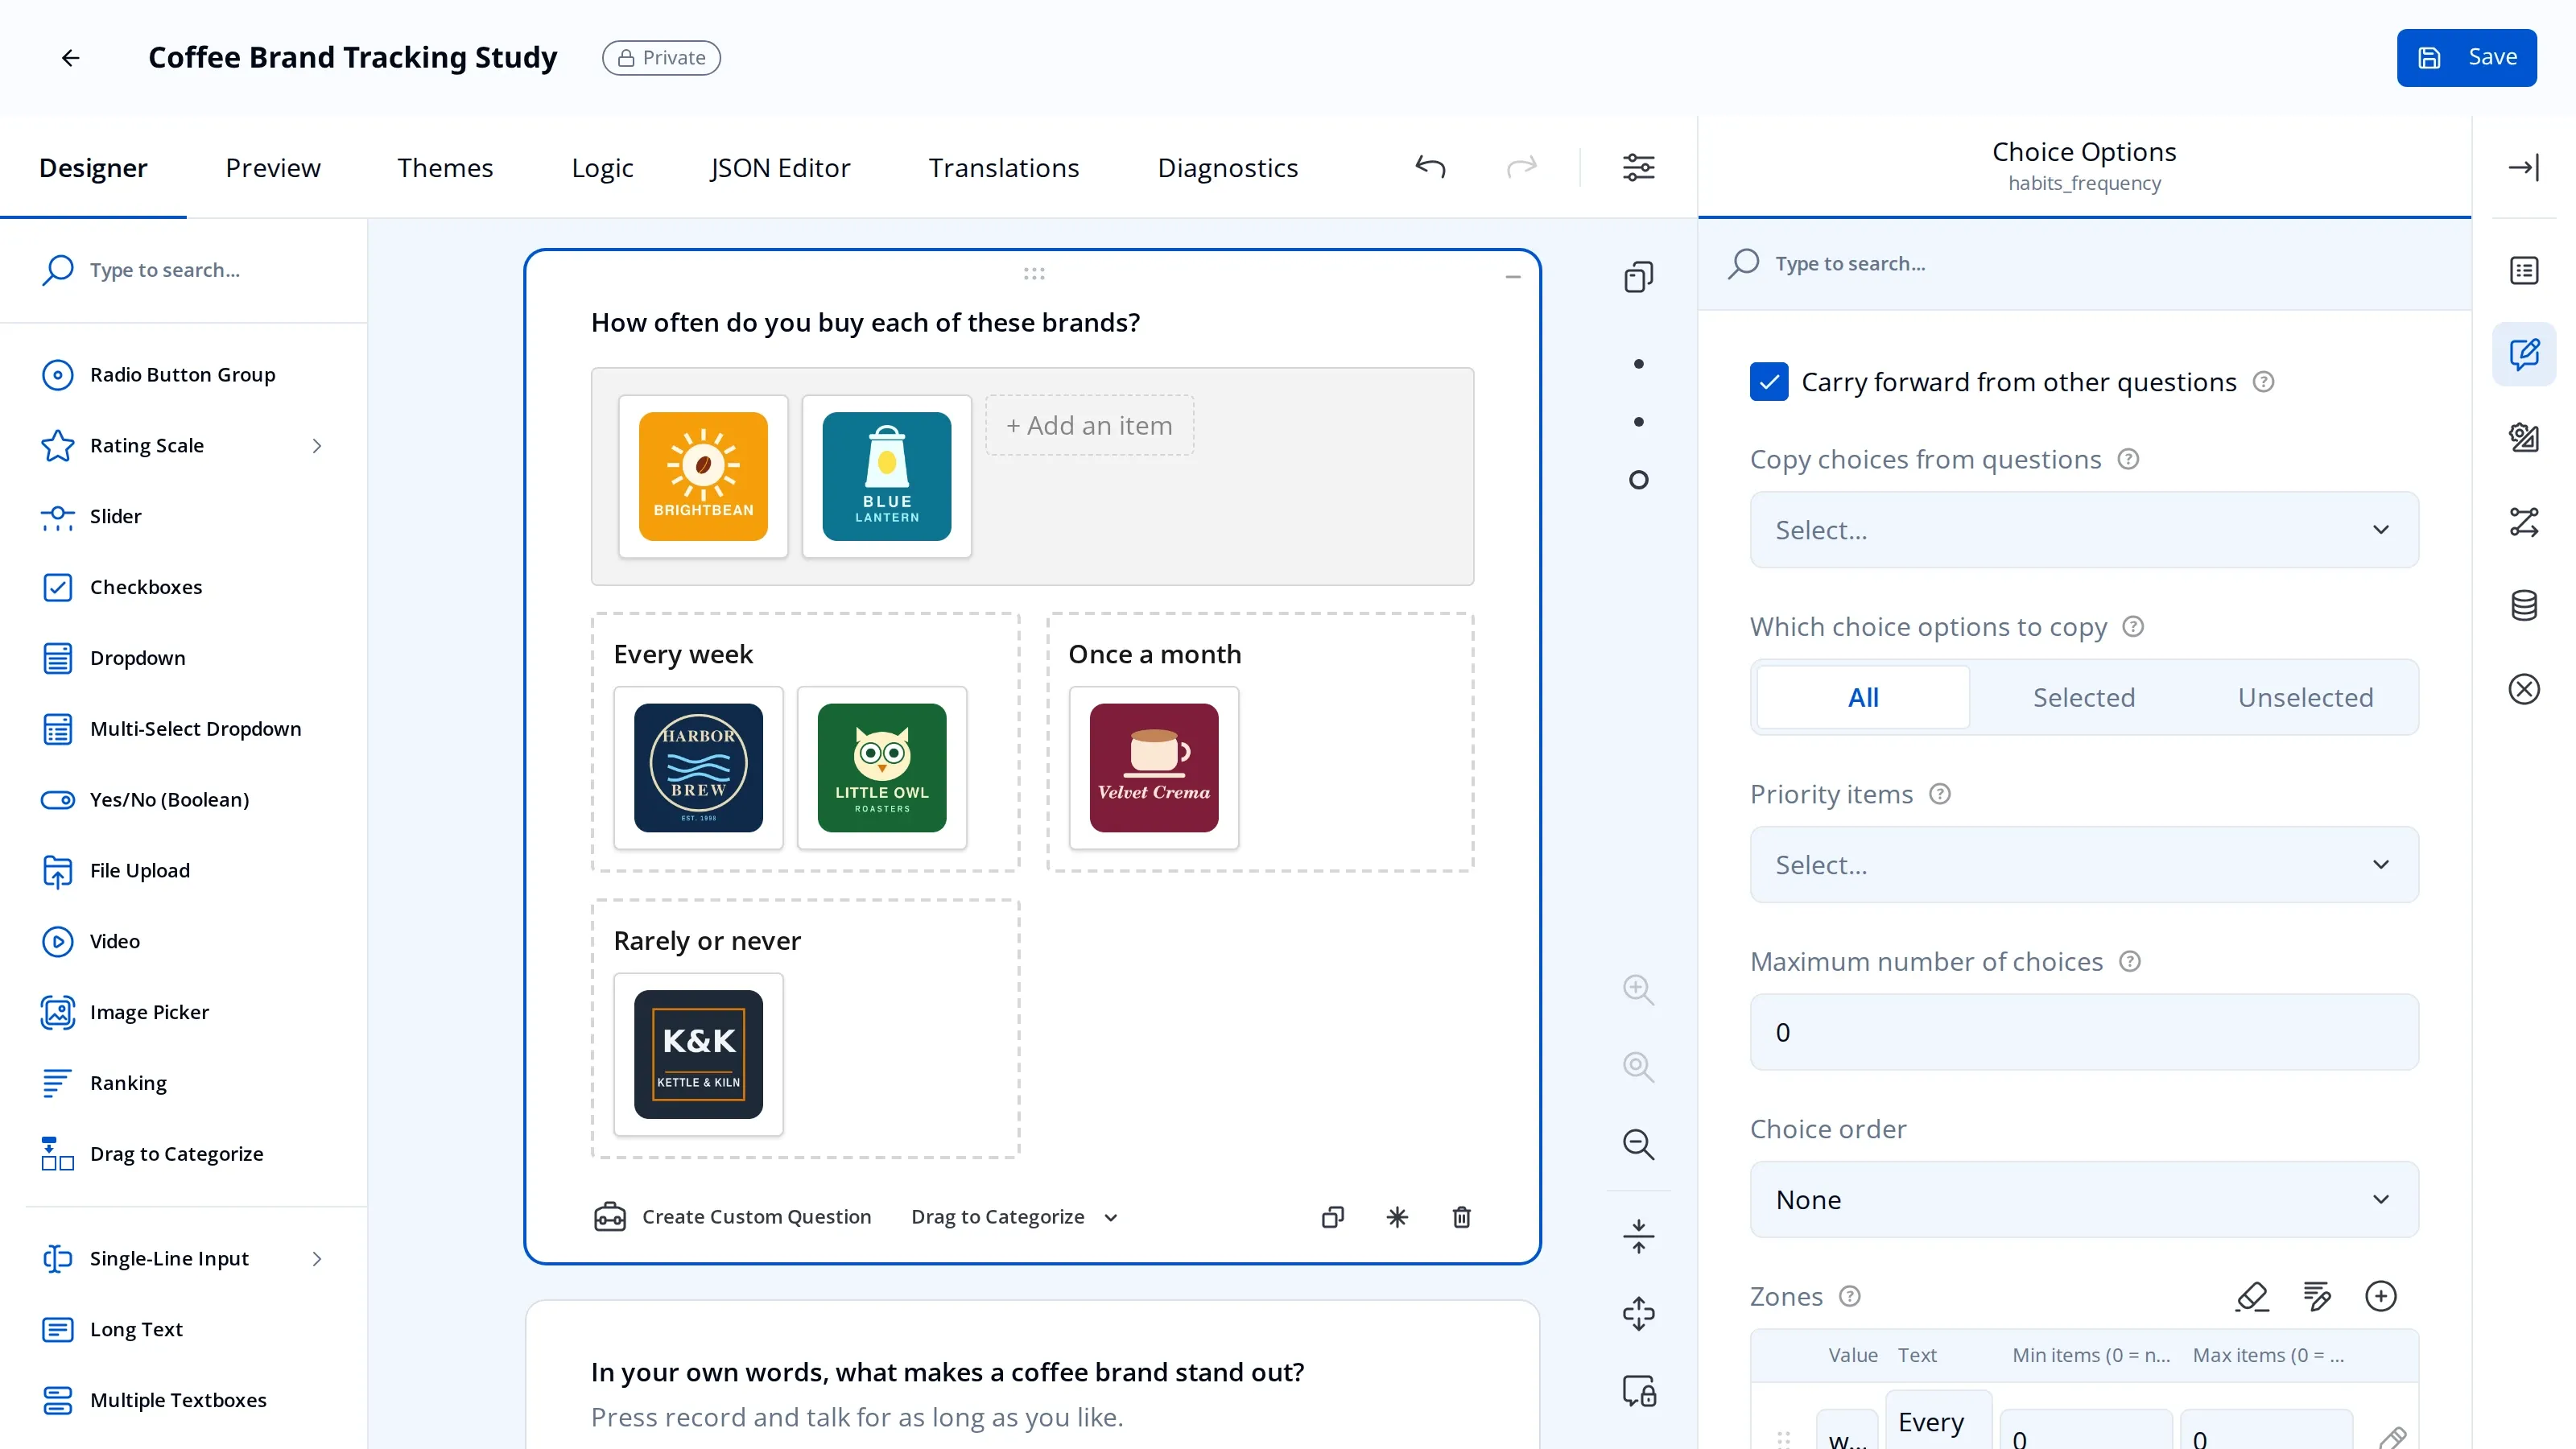Viewport: 2576px width, 1449px height.
Task: Expand Rating Scale subtypes chevron
Action: pos(316,446)
